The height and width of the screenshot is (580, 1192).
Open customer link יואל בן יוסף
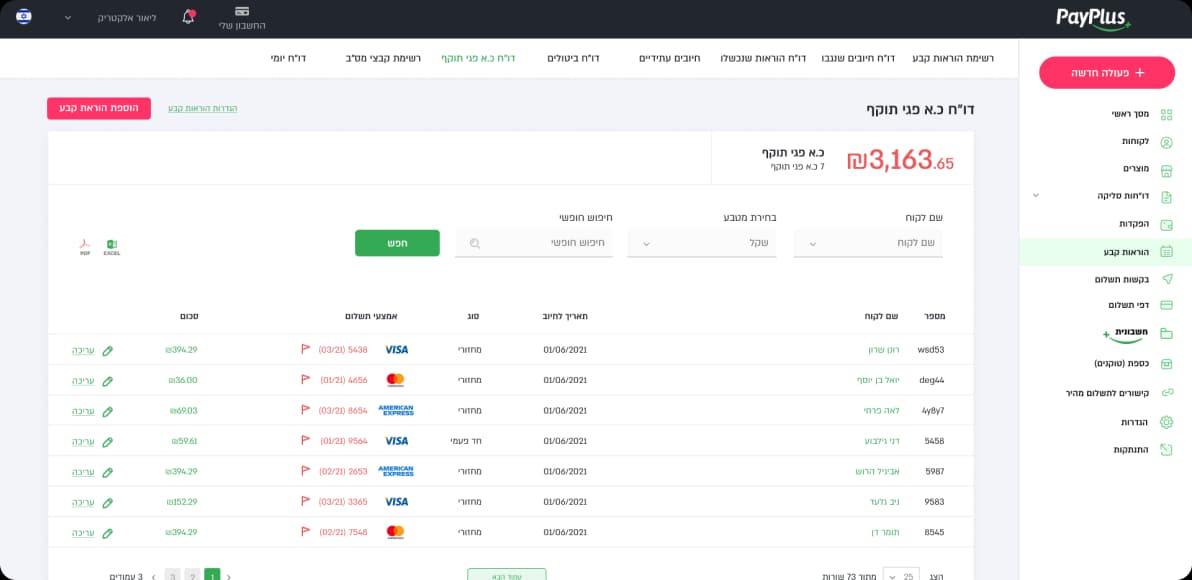tap(879, 379)
